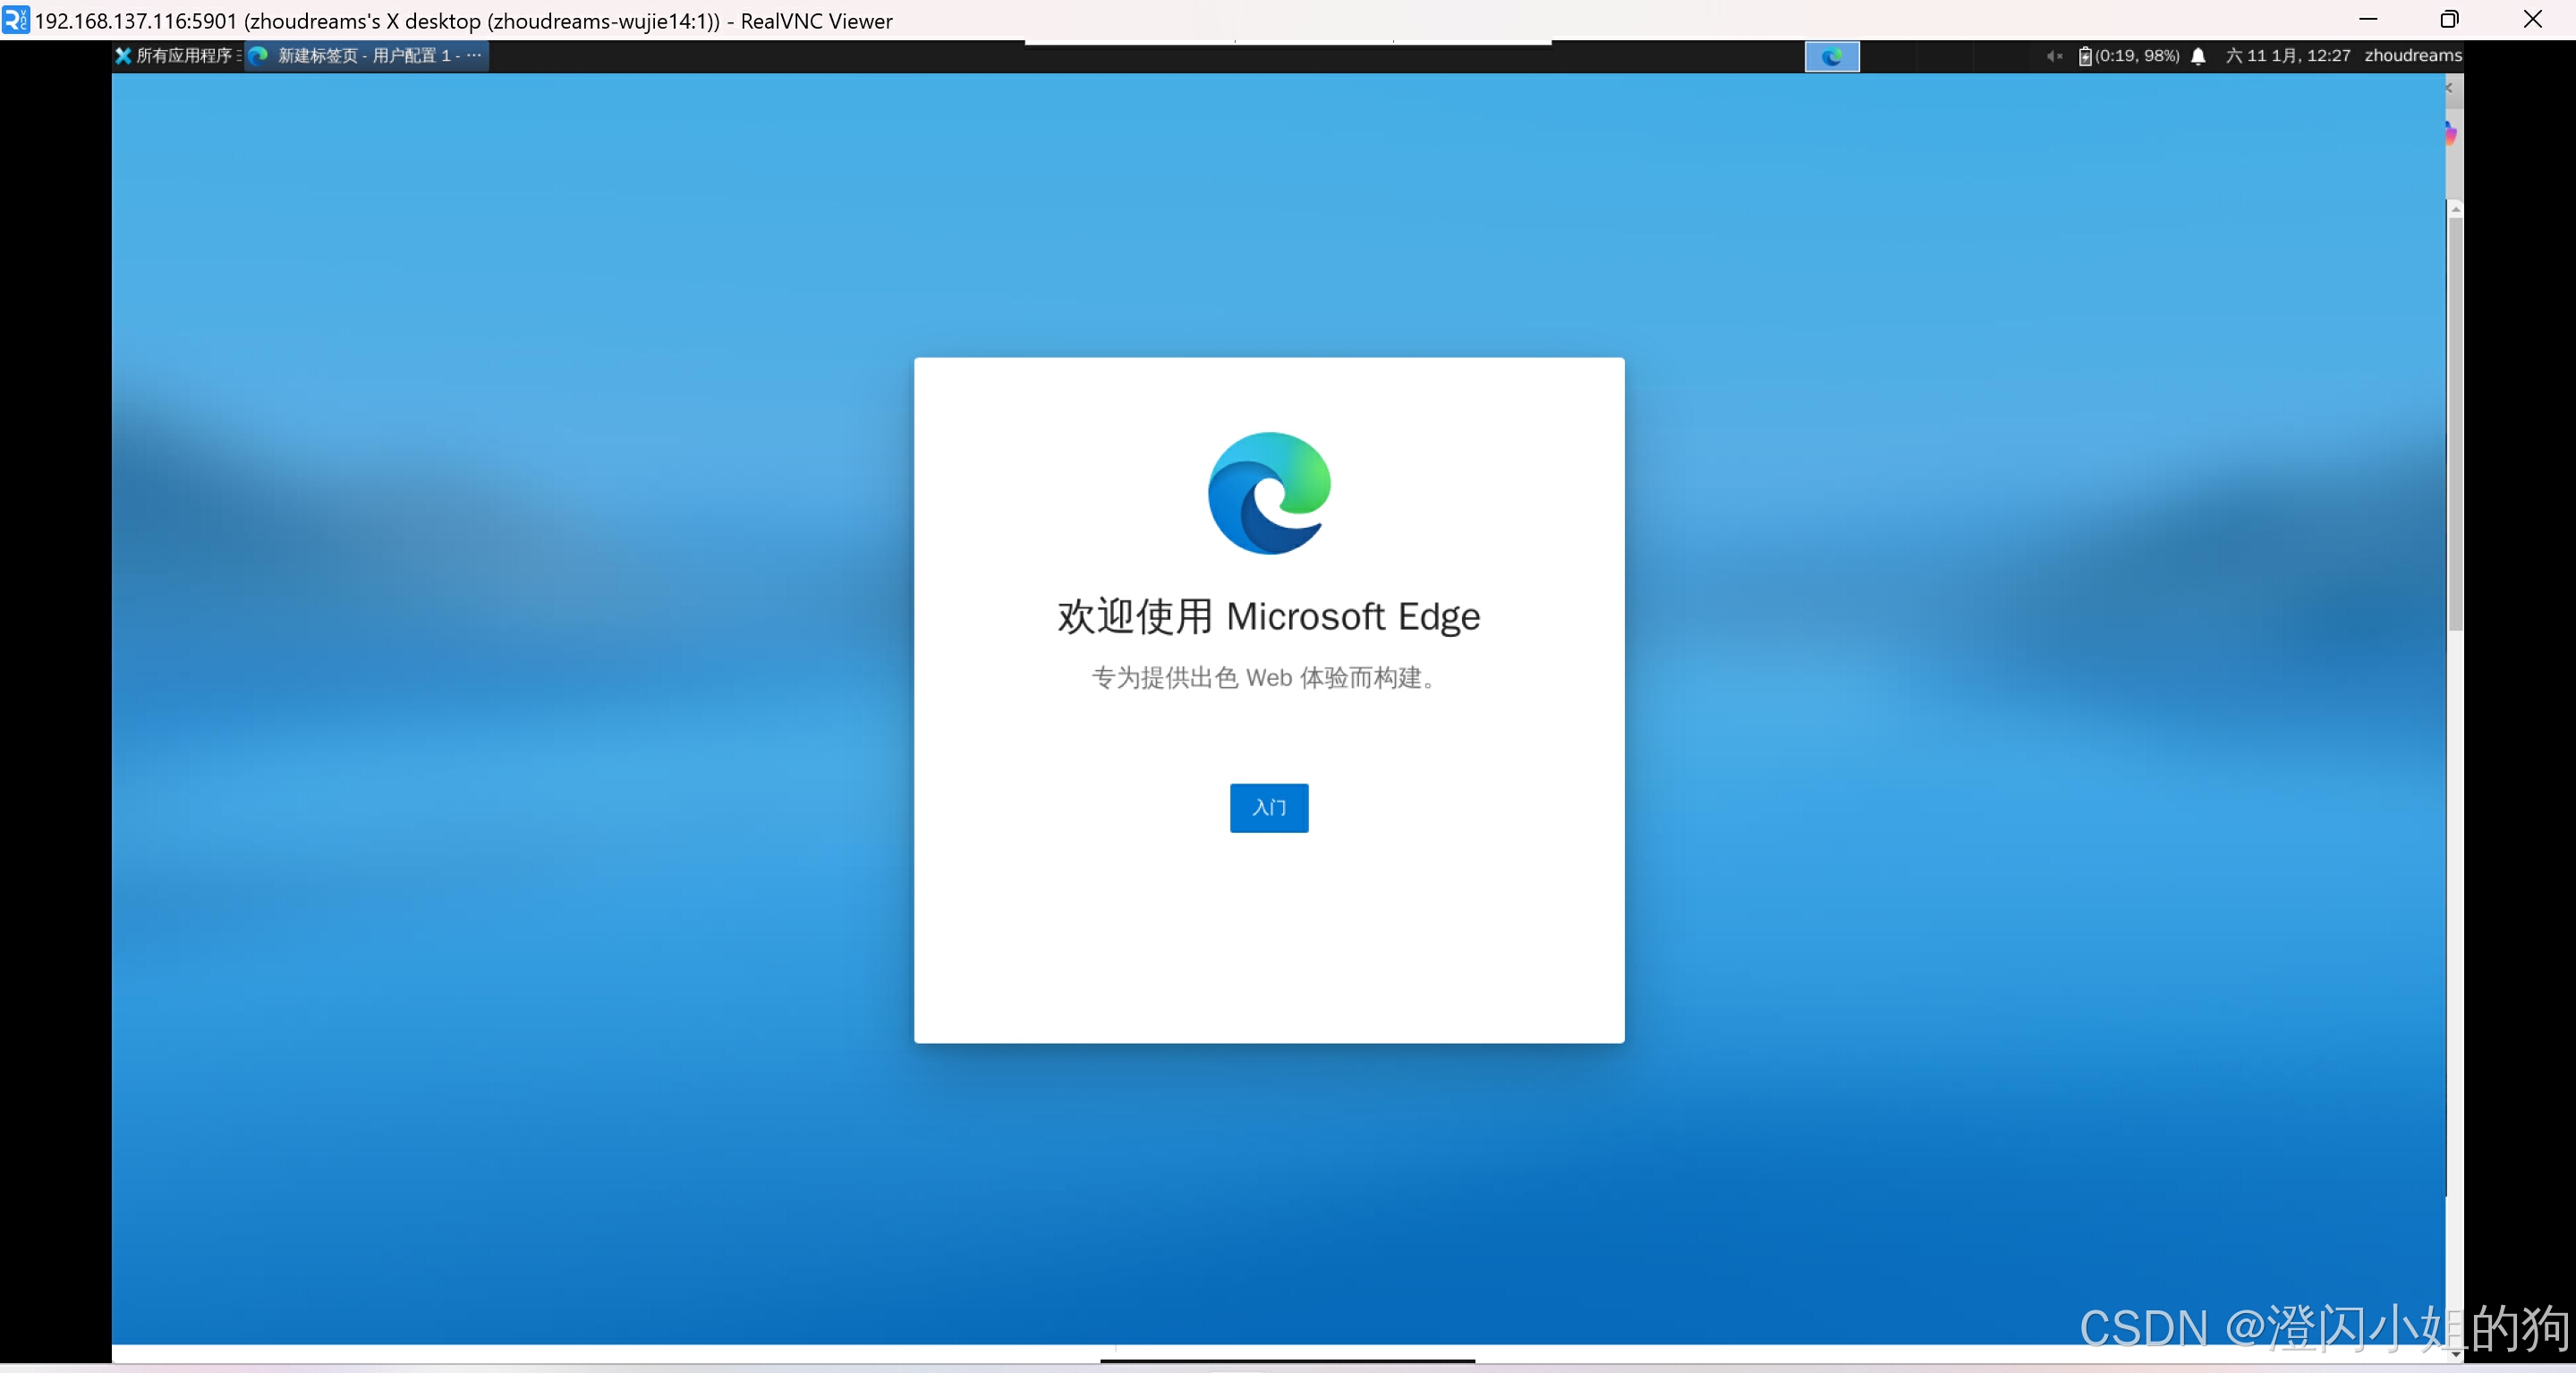
Task: Click the Microsoft Edge logo in dialog
Action: (x=1268, y=493)
